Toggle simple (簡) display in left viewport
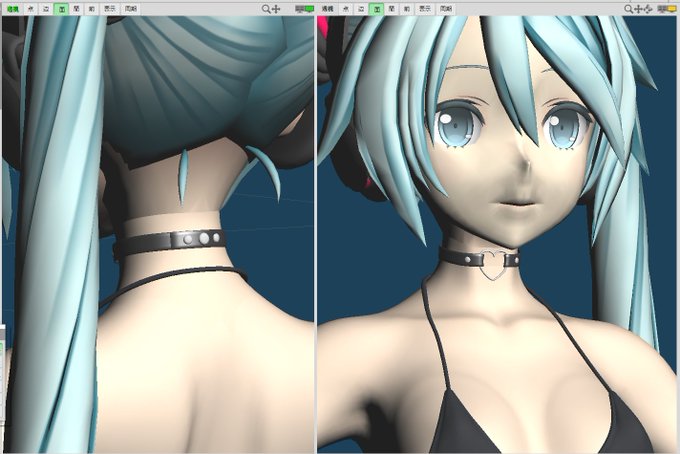The width and height of the screenshot is (680, 454). point(76,9)
